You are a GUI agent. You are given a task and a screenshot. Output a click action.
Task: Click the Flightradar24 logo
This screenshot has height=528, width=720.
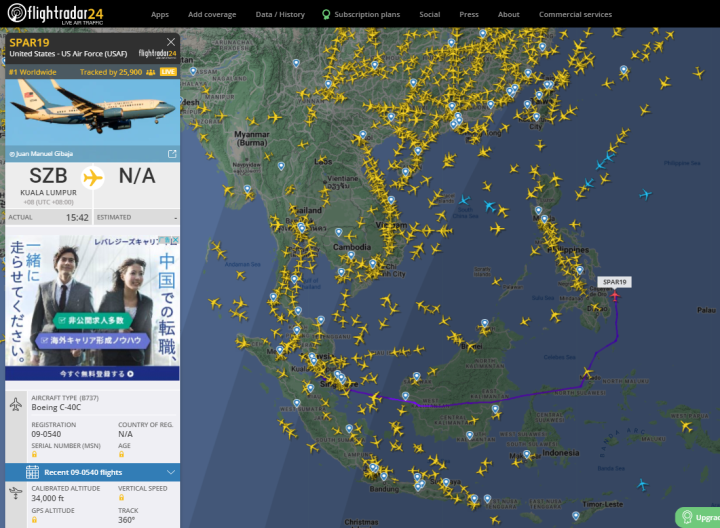click(x=56, y=14)
